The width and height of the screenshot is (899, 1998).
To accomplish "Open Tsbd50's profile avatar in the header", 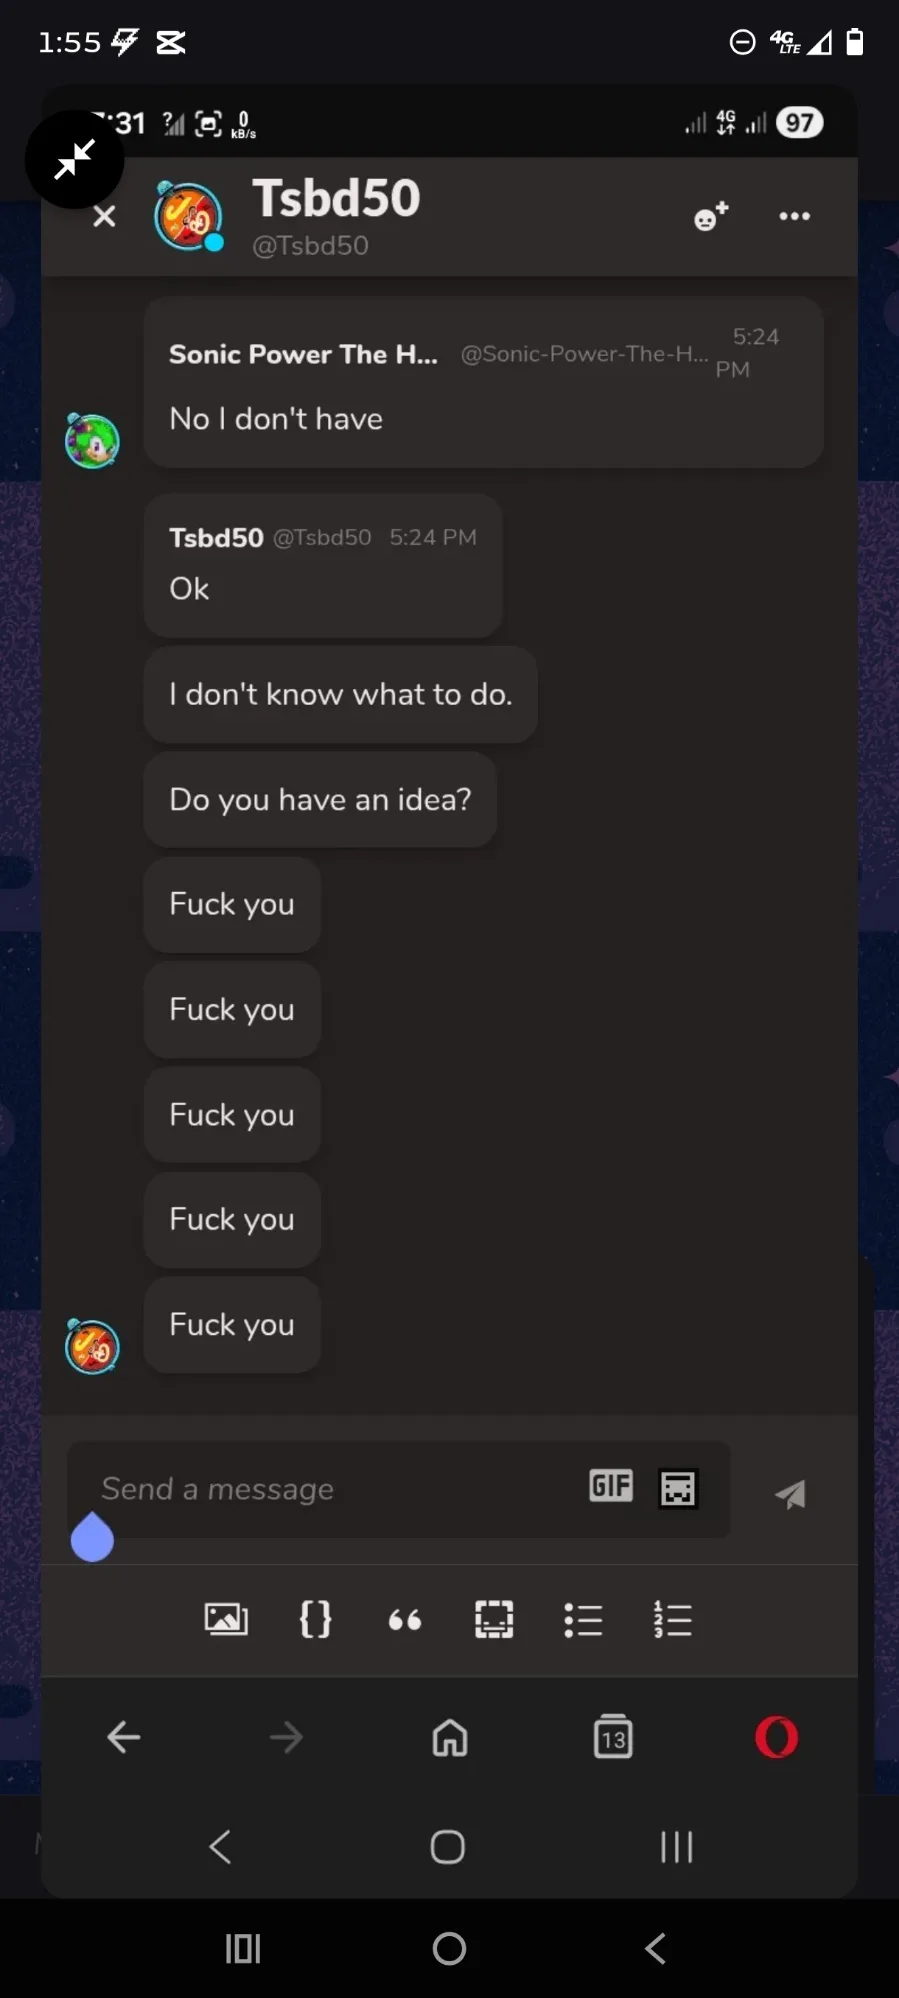I will [188, 216].
